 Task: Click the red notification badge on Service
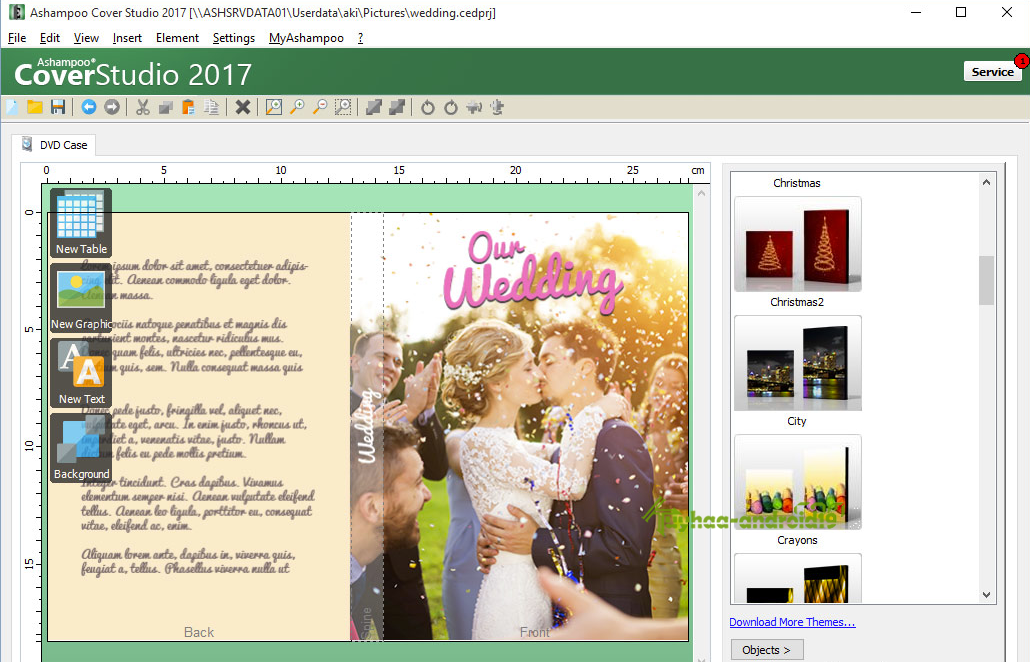(1021, 61)
